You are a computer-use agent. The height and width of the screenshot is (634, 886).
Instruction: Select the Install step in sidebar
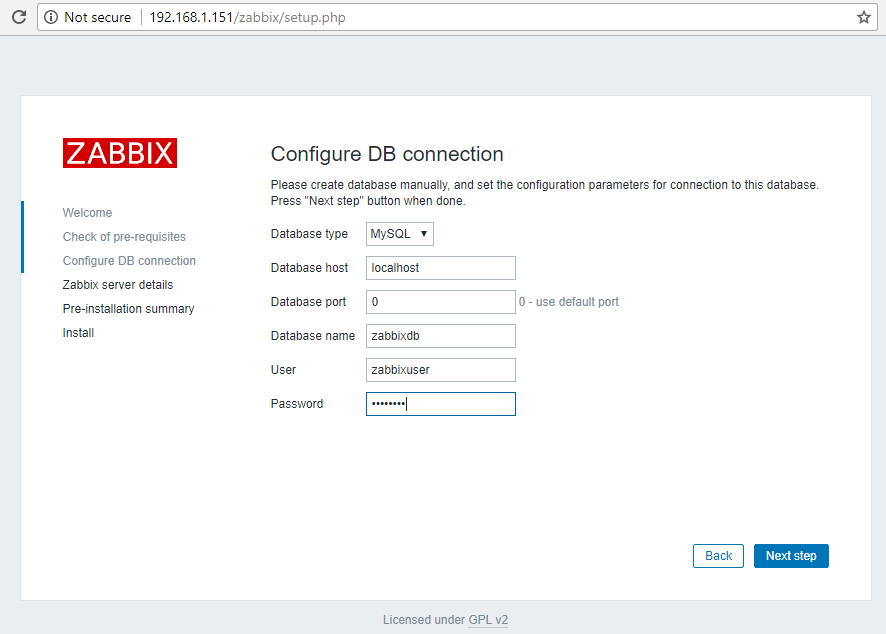tap(79, 333)
